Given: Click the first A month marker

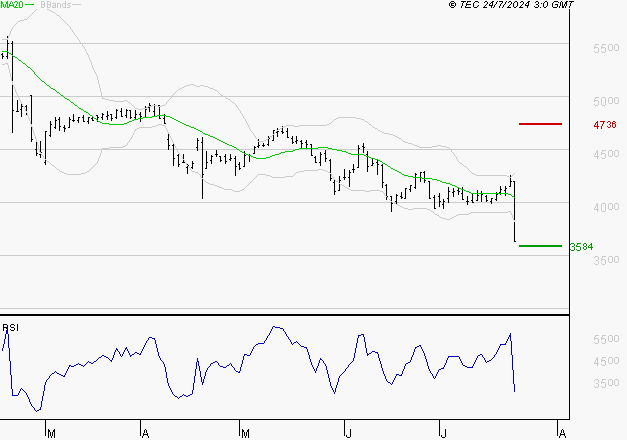Looking at the screenshot, I should pos(146,434).
